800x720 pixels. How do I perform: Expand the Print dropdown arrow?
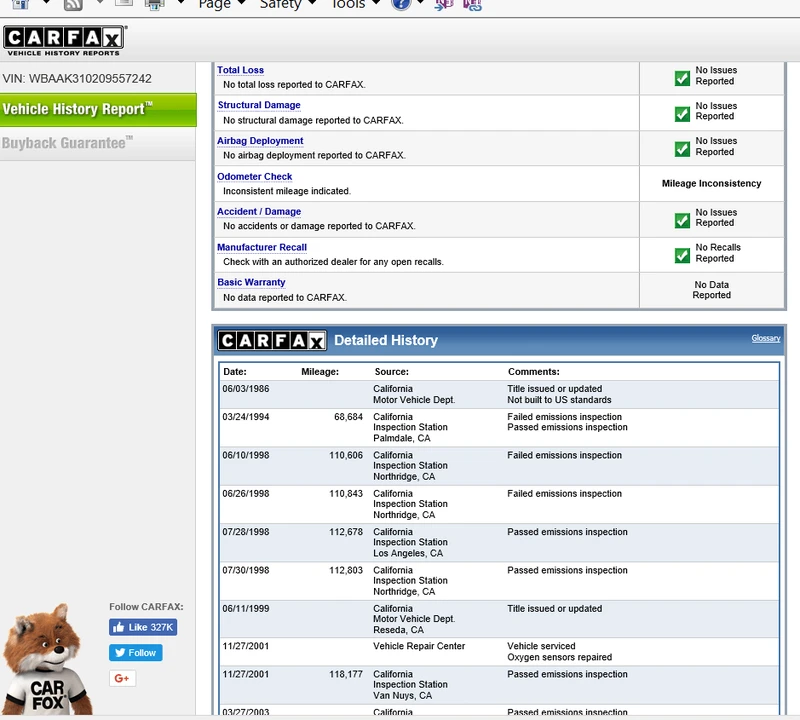[181, 3]
